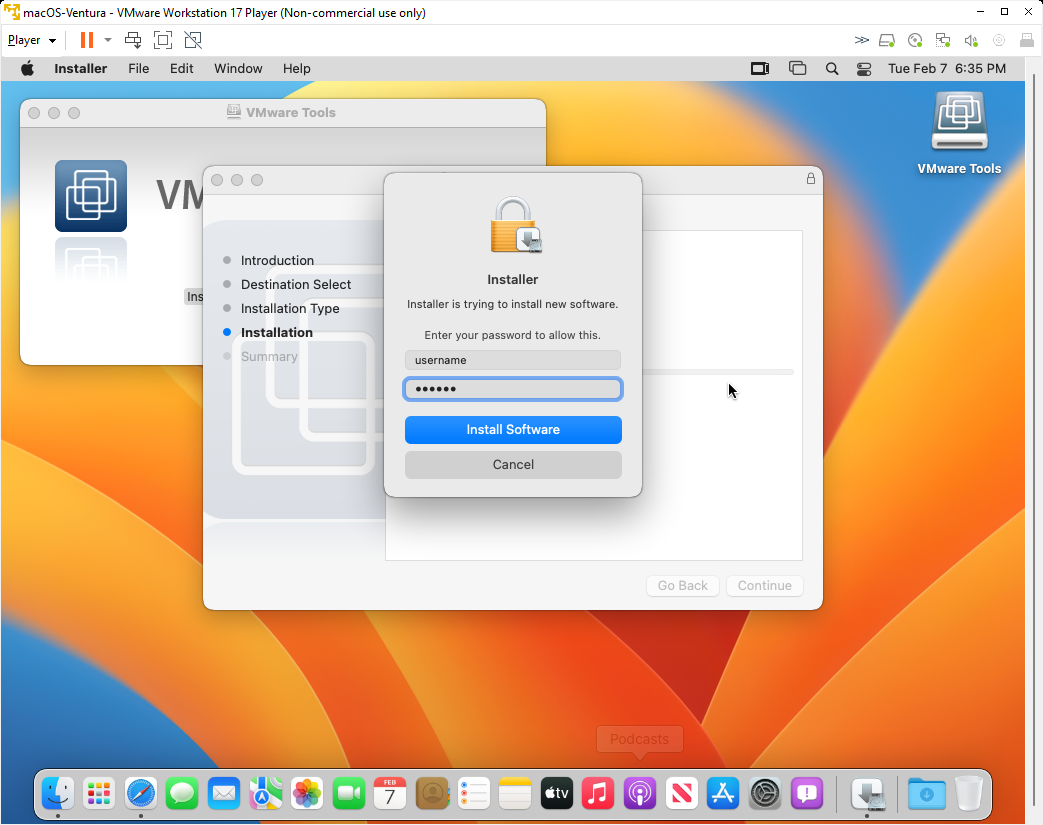1043x825 pixels.
Task: Focus the password field
Action: tap(513, 389)
